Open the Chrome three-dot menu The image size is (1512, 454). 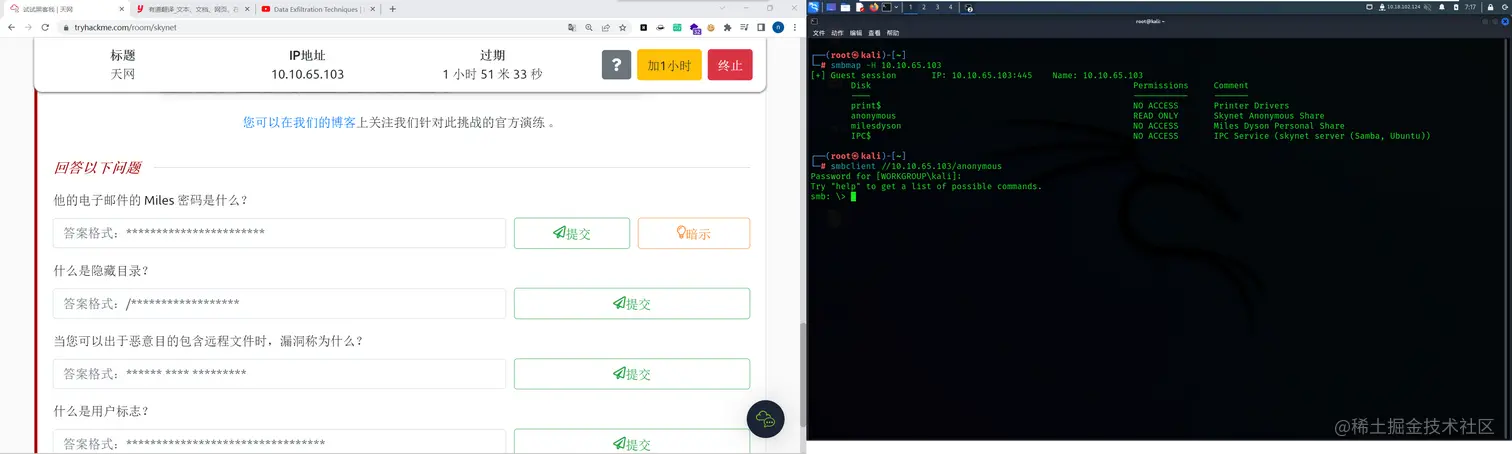(x=795, y=27)
